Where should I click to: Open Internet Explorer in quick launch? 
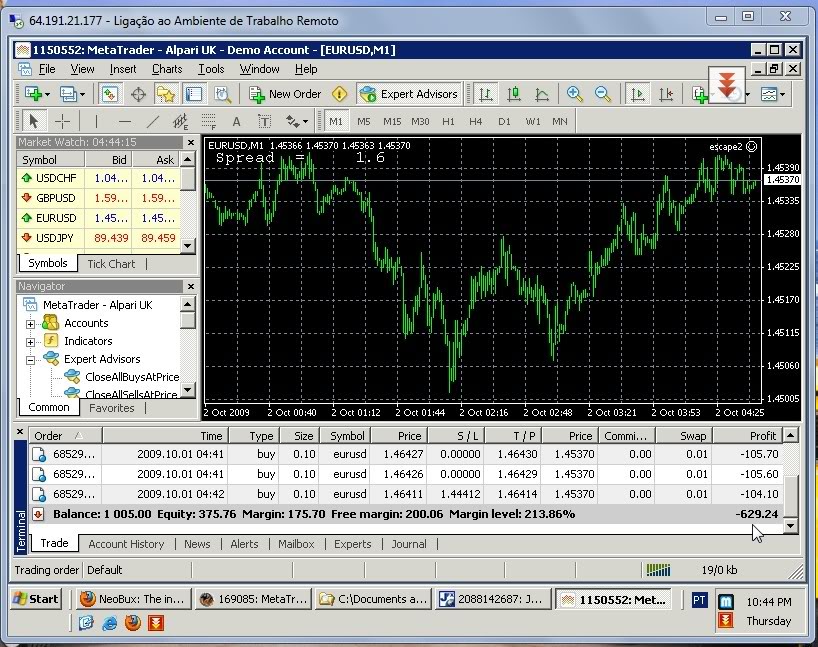[x=110, y=622]
